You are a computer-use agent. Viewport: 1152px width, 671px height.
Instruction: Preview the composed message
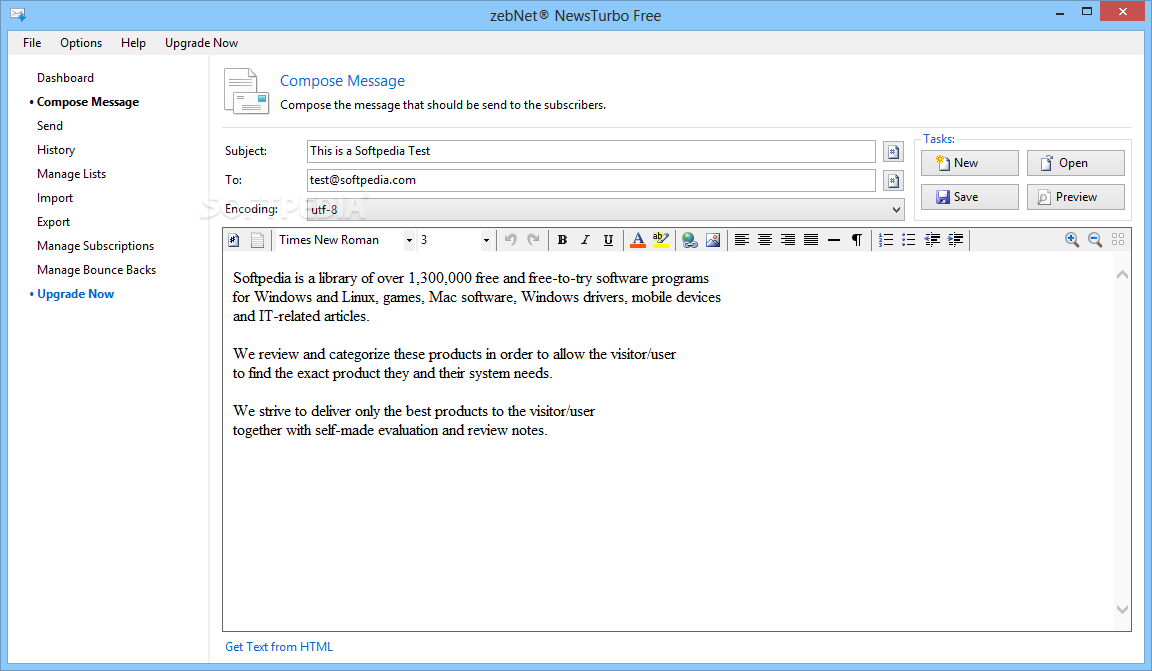pos(1076,197)
